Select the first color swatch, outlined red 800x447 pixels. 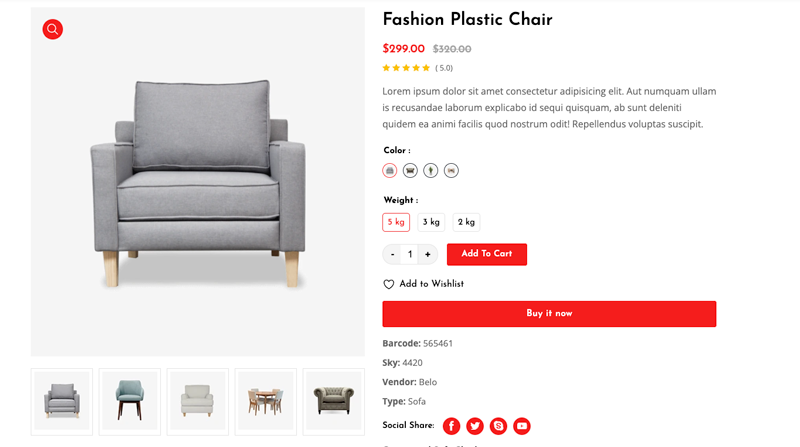coord(390,171)
